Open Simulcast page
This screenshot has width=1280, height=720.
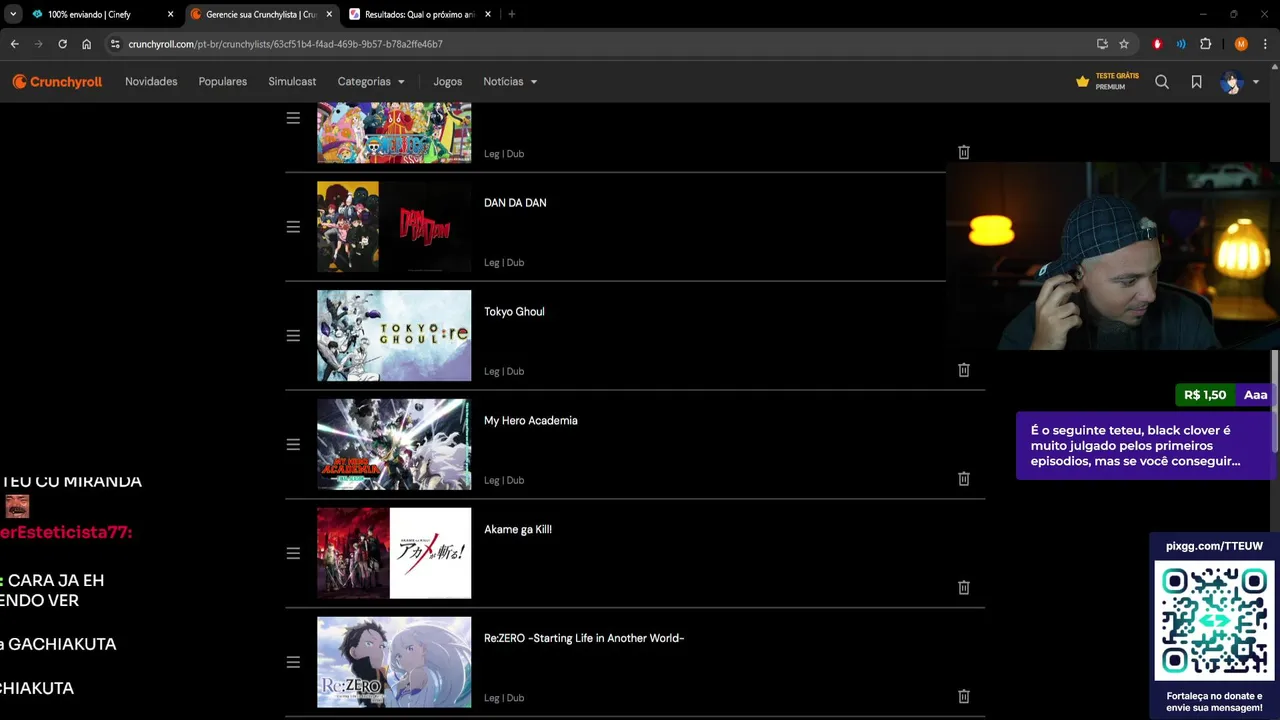tap(292, 82)
